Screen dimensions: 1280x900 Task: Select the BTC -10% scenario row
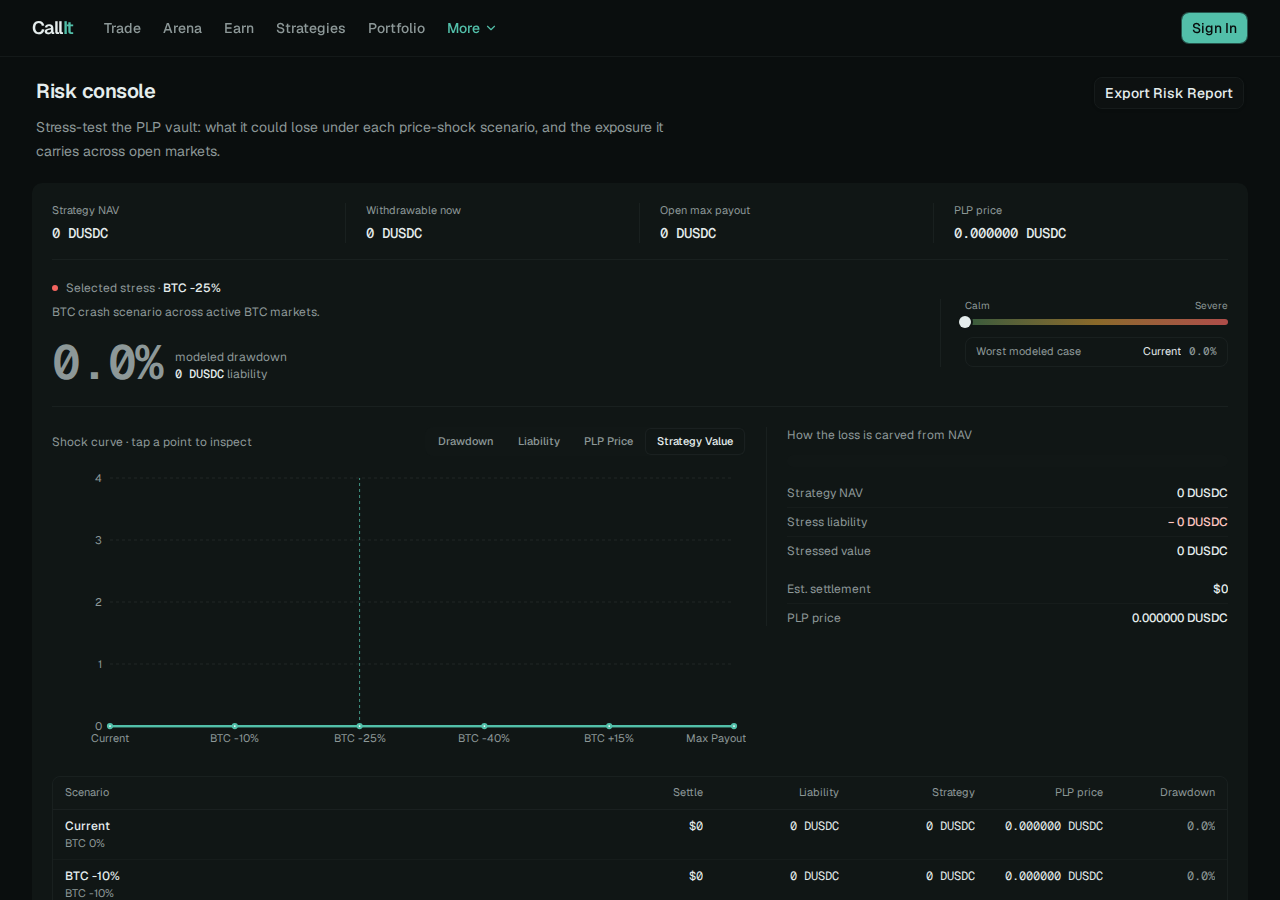640,880
